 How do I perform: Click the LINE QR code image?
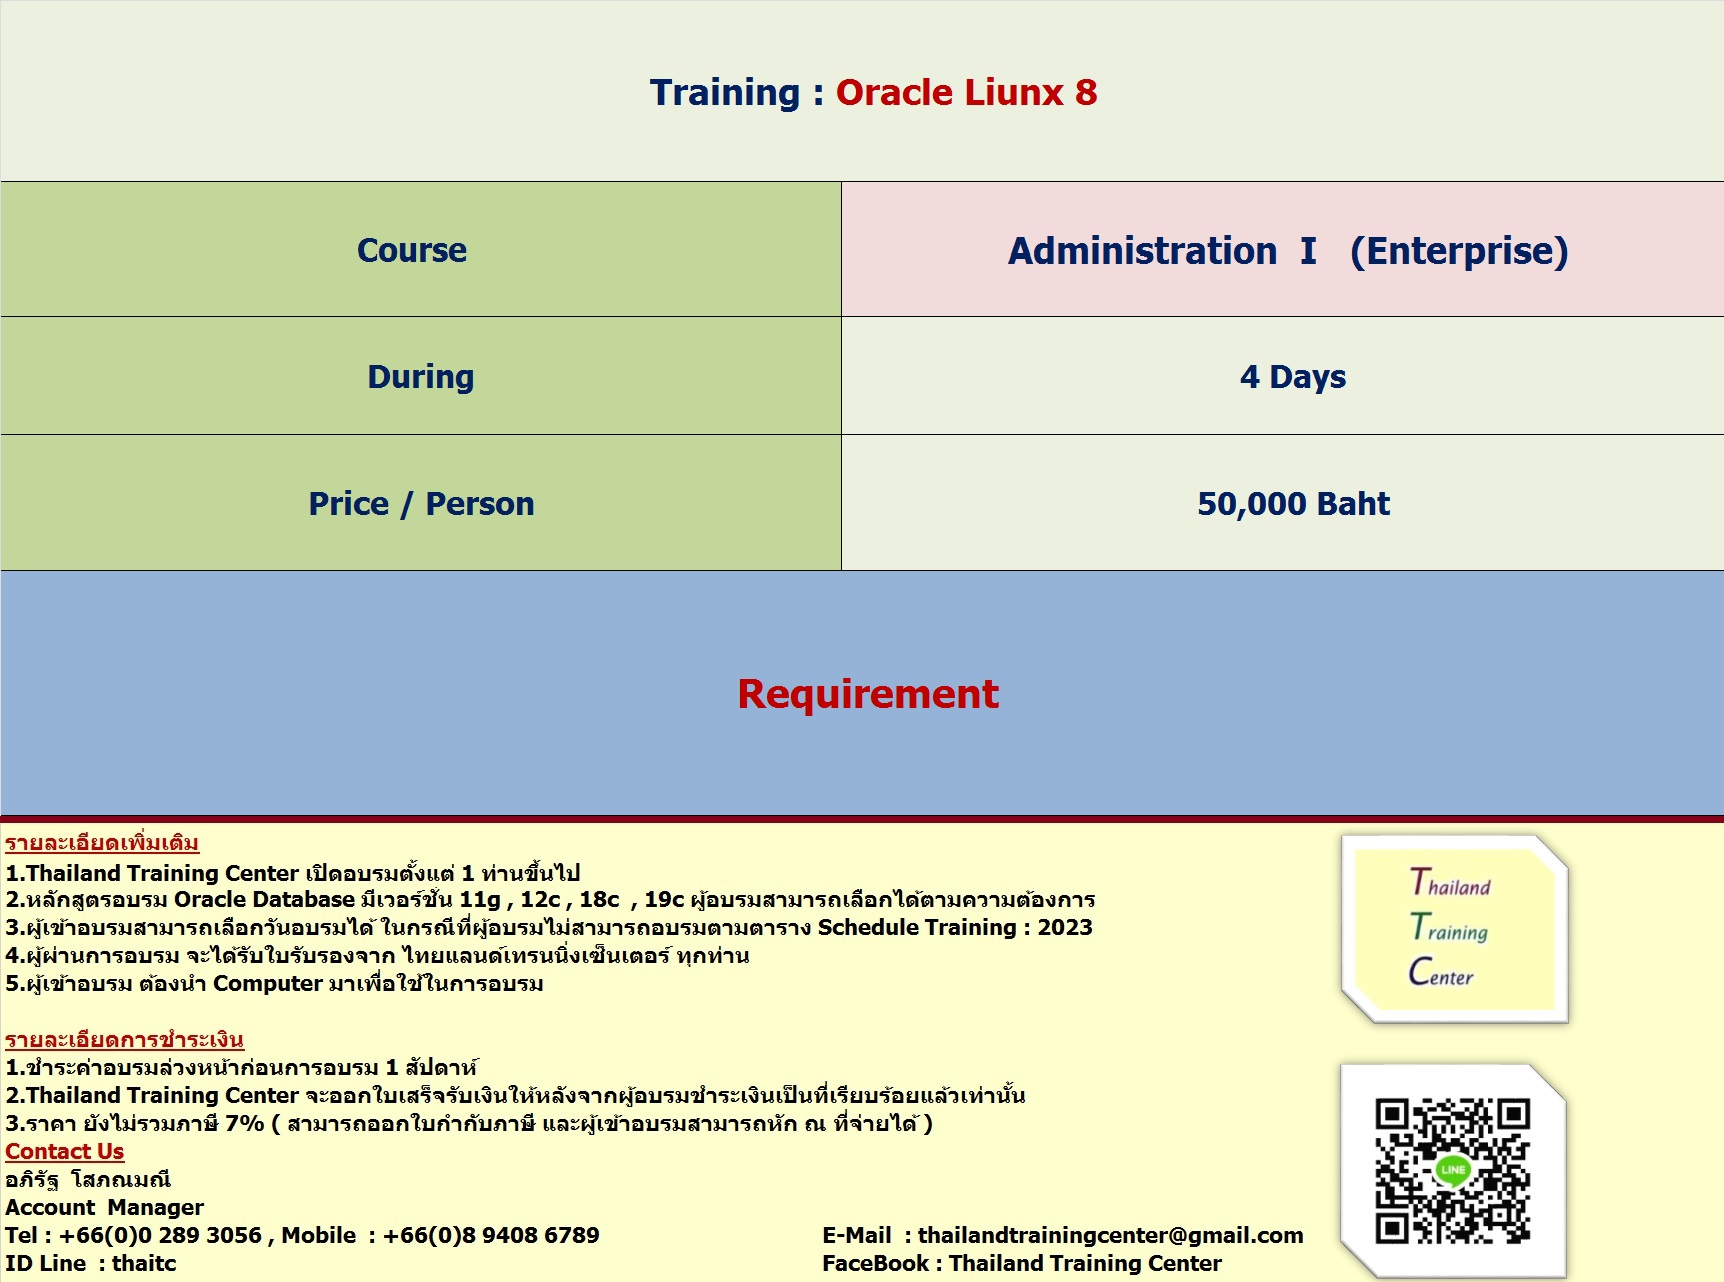click(1453, 1171)
